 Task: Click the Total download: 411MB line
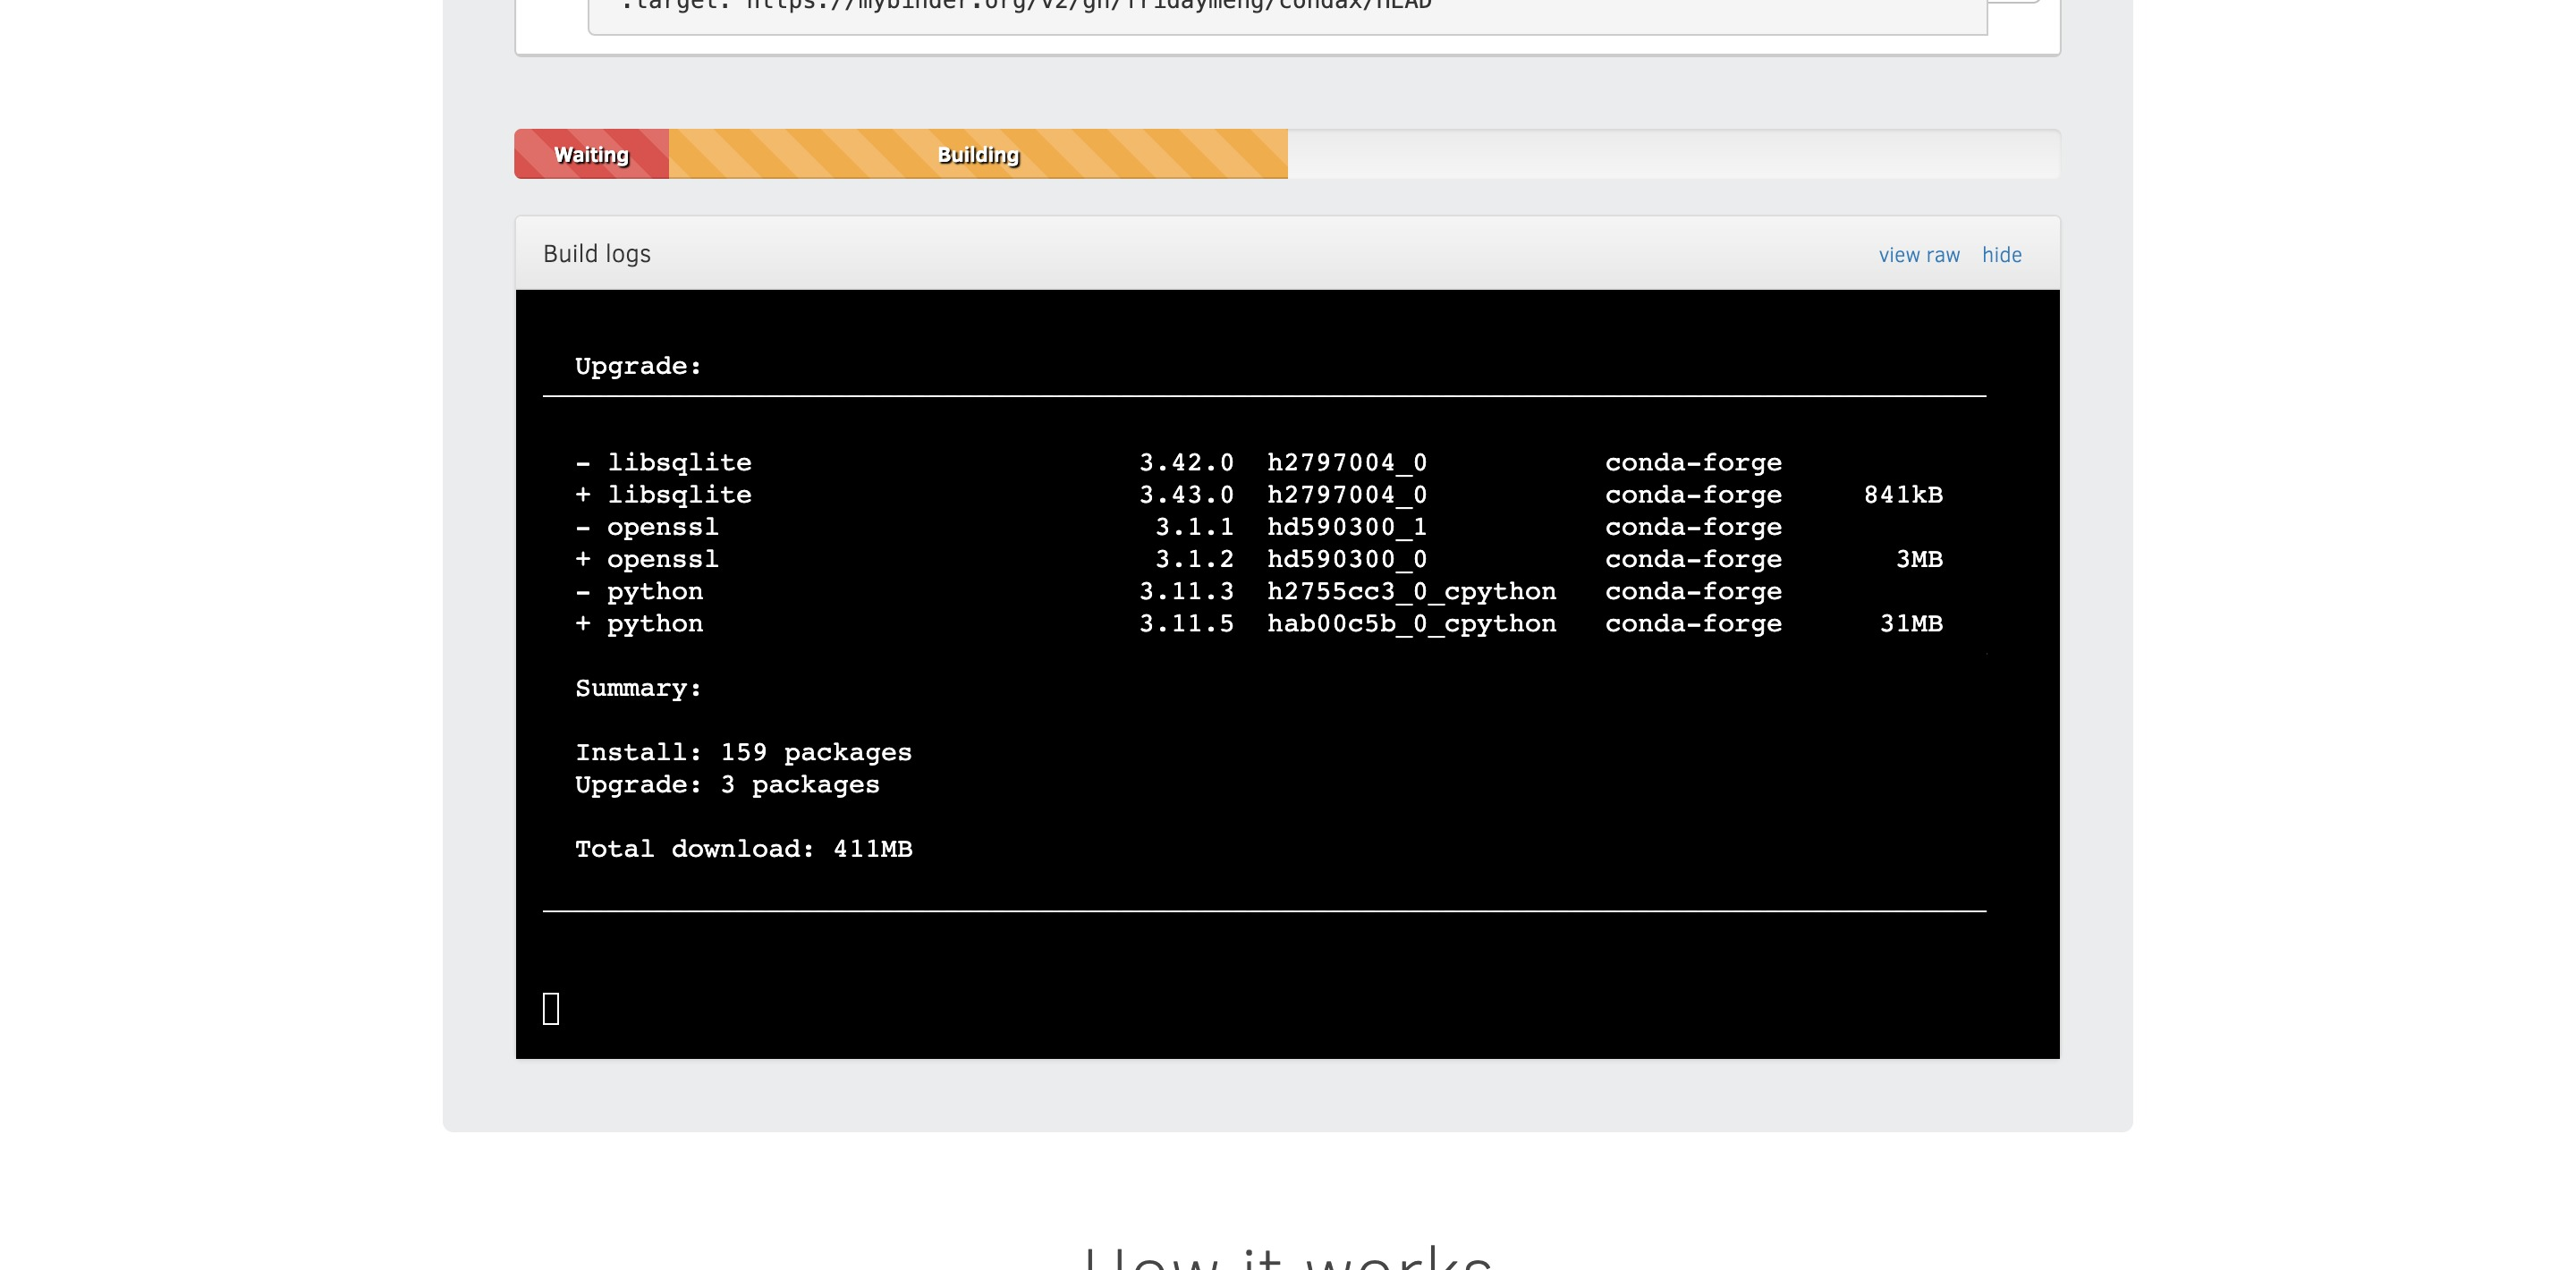[744, 848]
